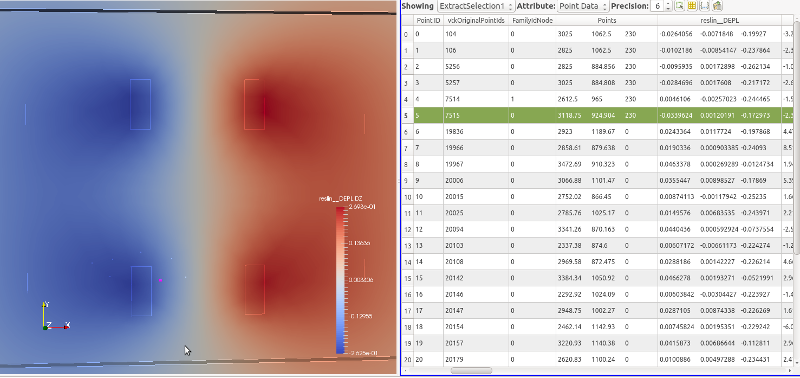Screen dimensions: 800x378
Task: Open the toggle column visibility icon
Action: (692, 6)
